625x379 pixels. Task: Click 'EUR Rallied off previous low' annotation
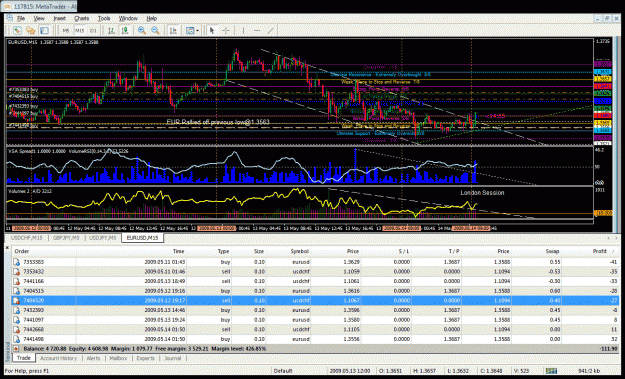click(218, 122)
